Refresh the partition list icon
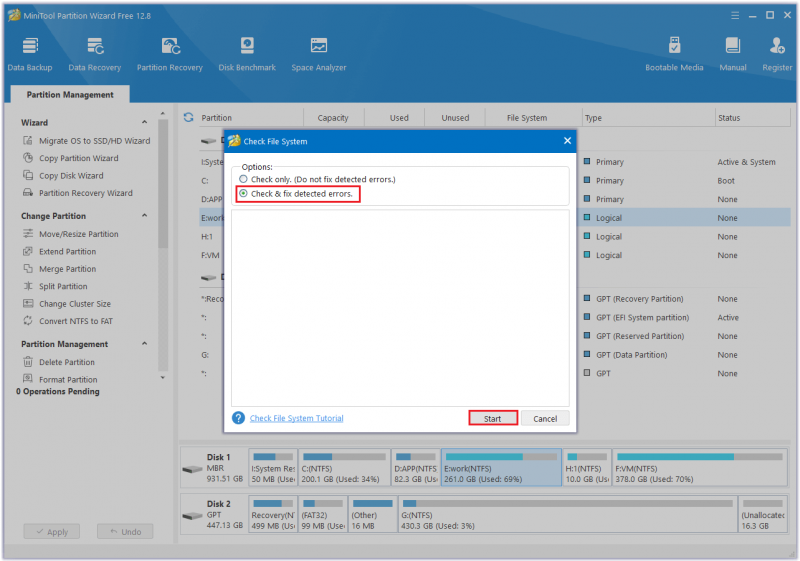This screenshot has height=561, width=800. [188, 117]
